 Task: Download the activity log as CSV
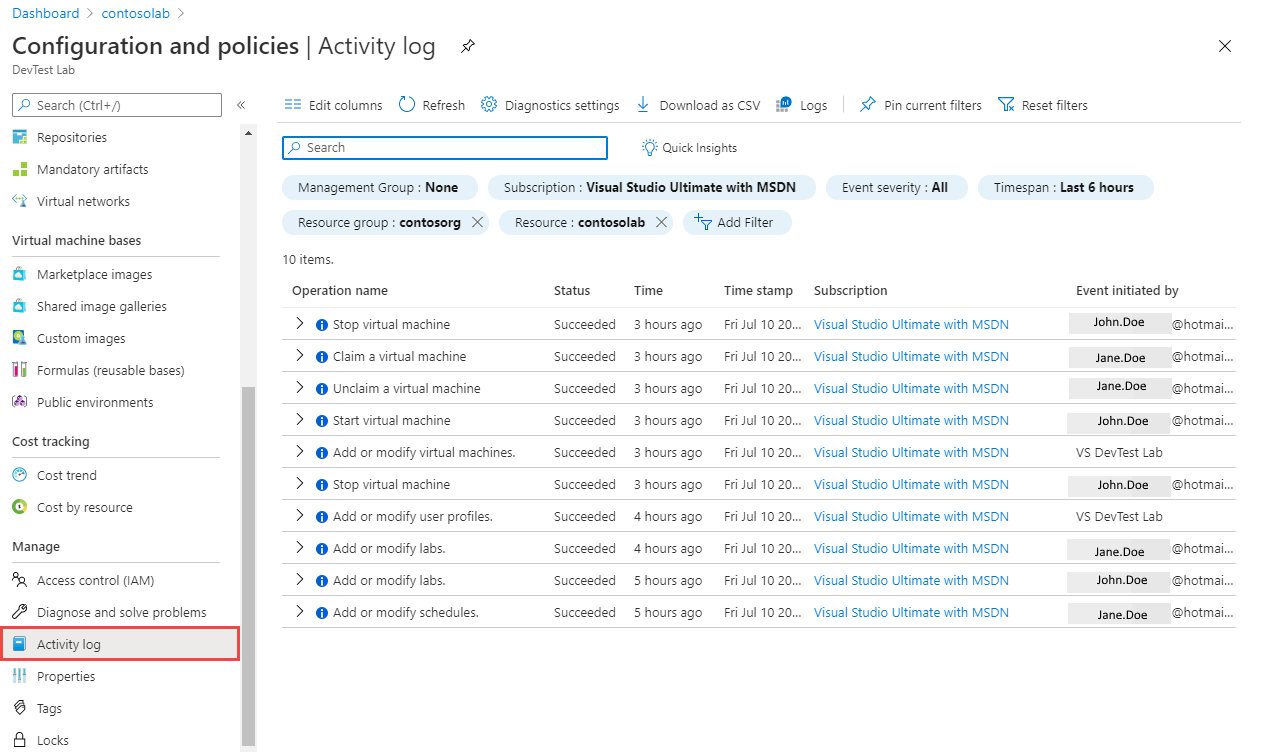click(697, 104)
